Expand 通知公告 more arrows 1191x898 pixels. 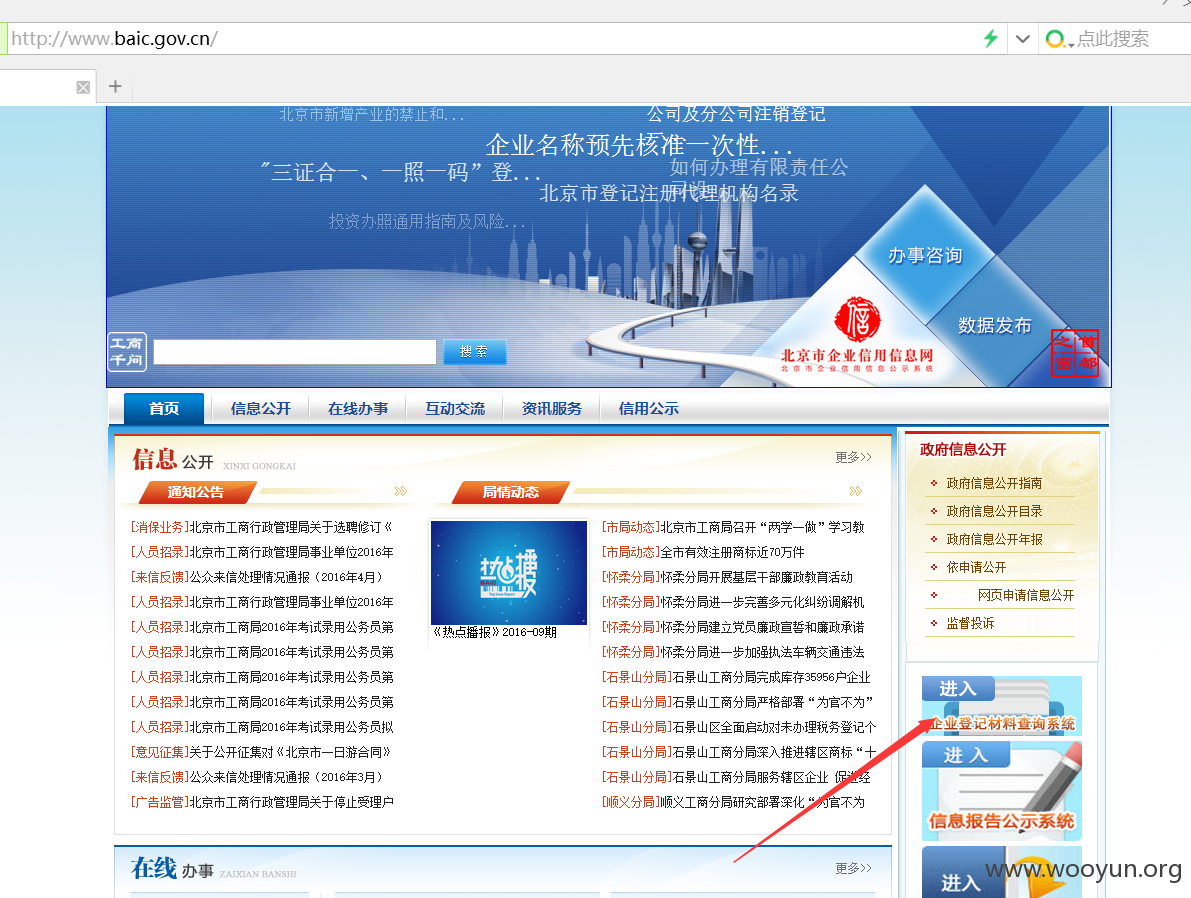[x=401, y=492]
